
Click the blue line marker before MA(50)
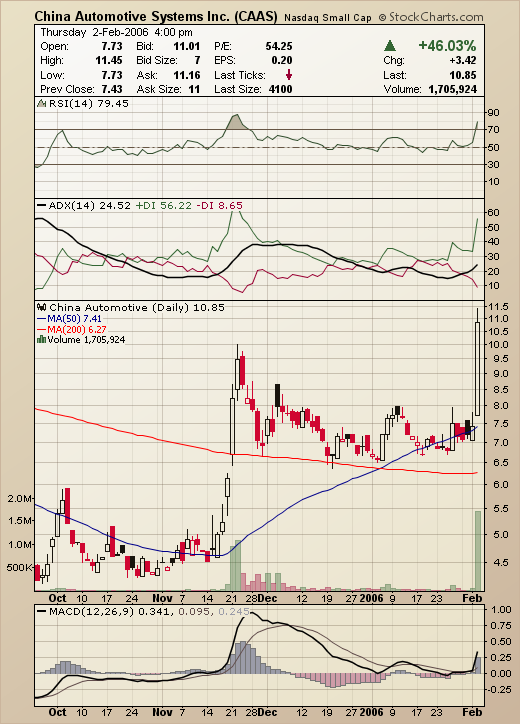click(41, 319)
